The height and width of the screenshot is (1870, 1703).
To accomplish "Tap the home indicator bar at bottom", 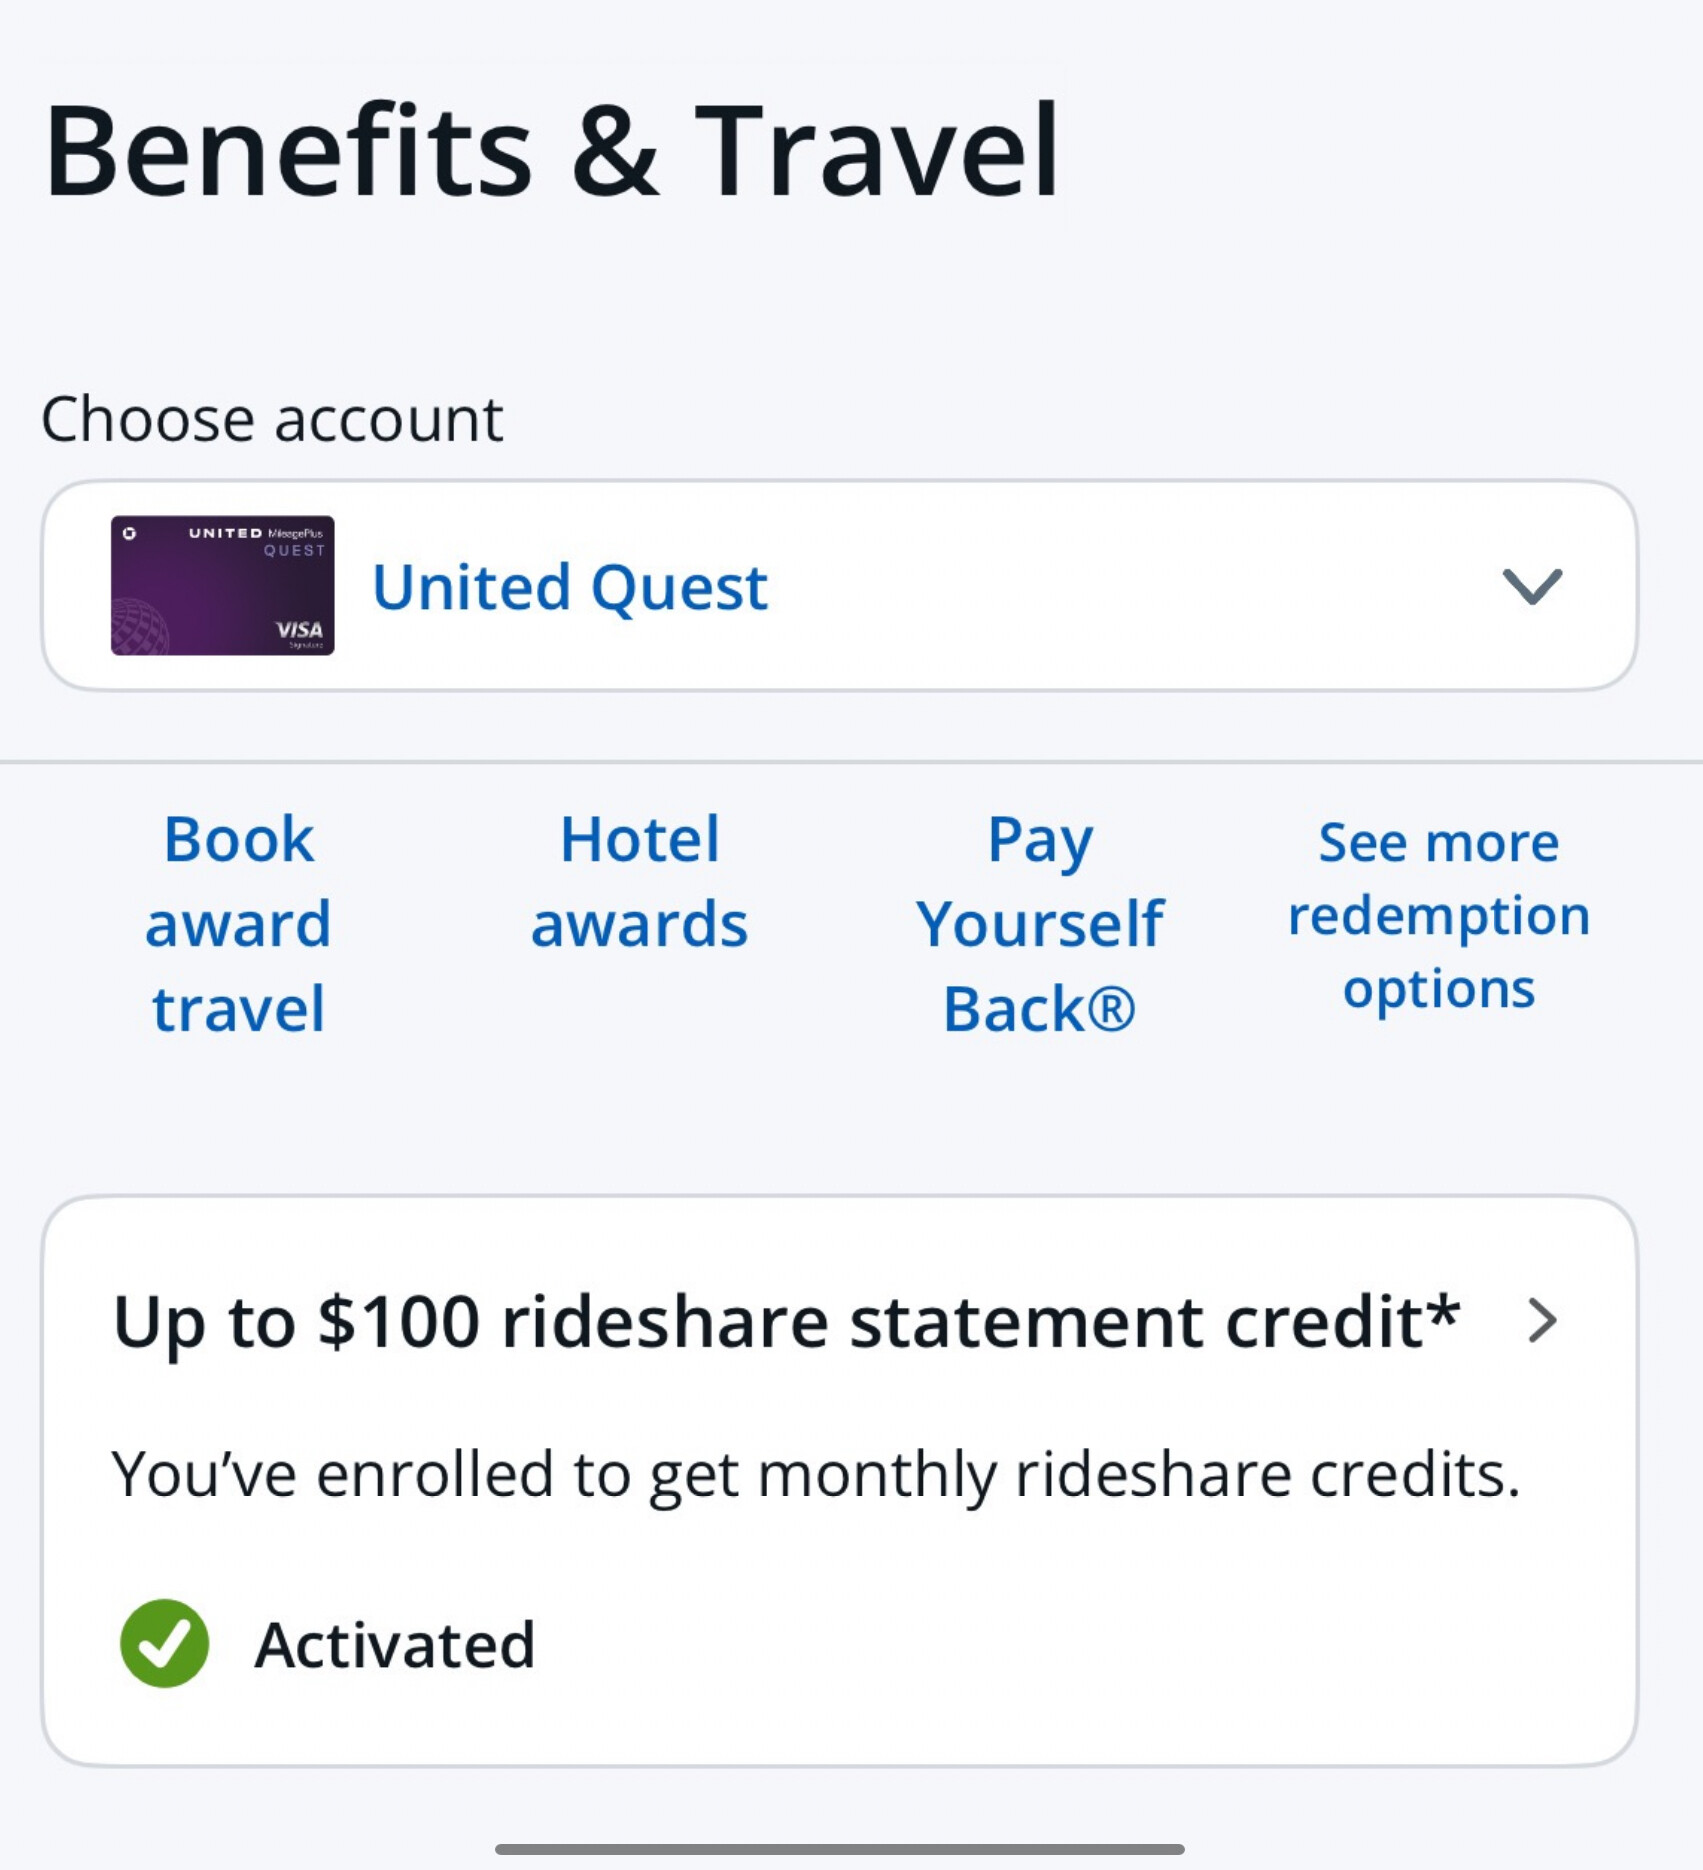I will (x=840, y=1849).
